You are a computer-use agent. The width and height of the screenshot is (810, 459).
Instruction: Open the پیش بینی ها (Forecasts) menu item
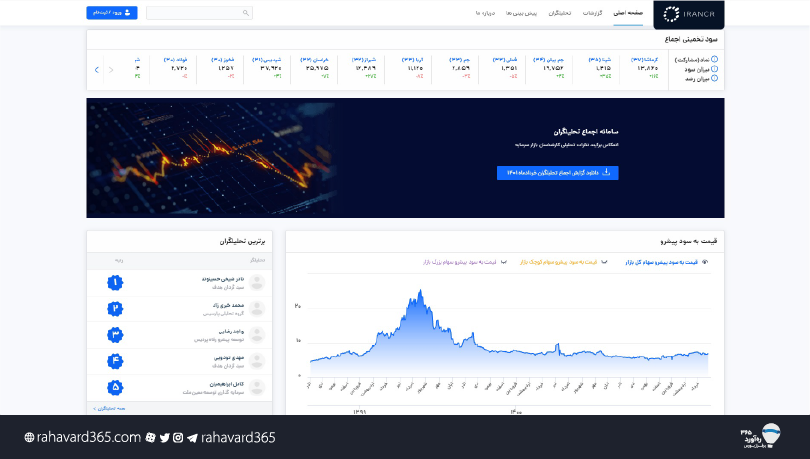[x=521, y=13]
